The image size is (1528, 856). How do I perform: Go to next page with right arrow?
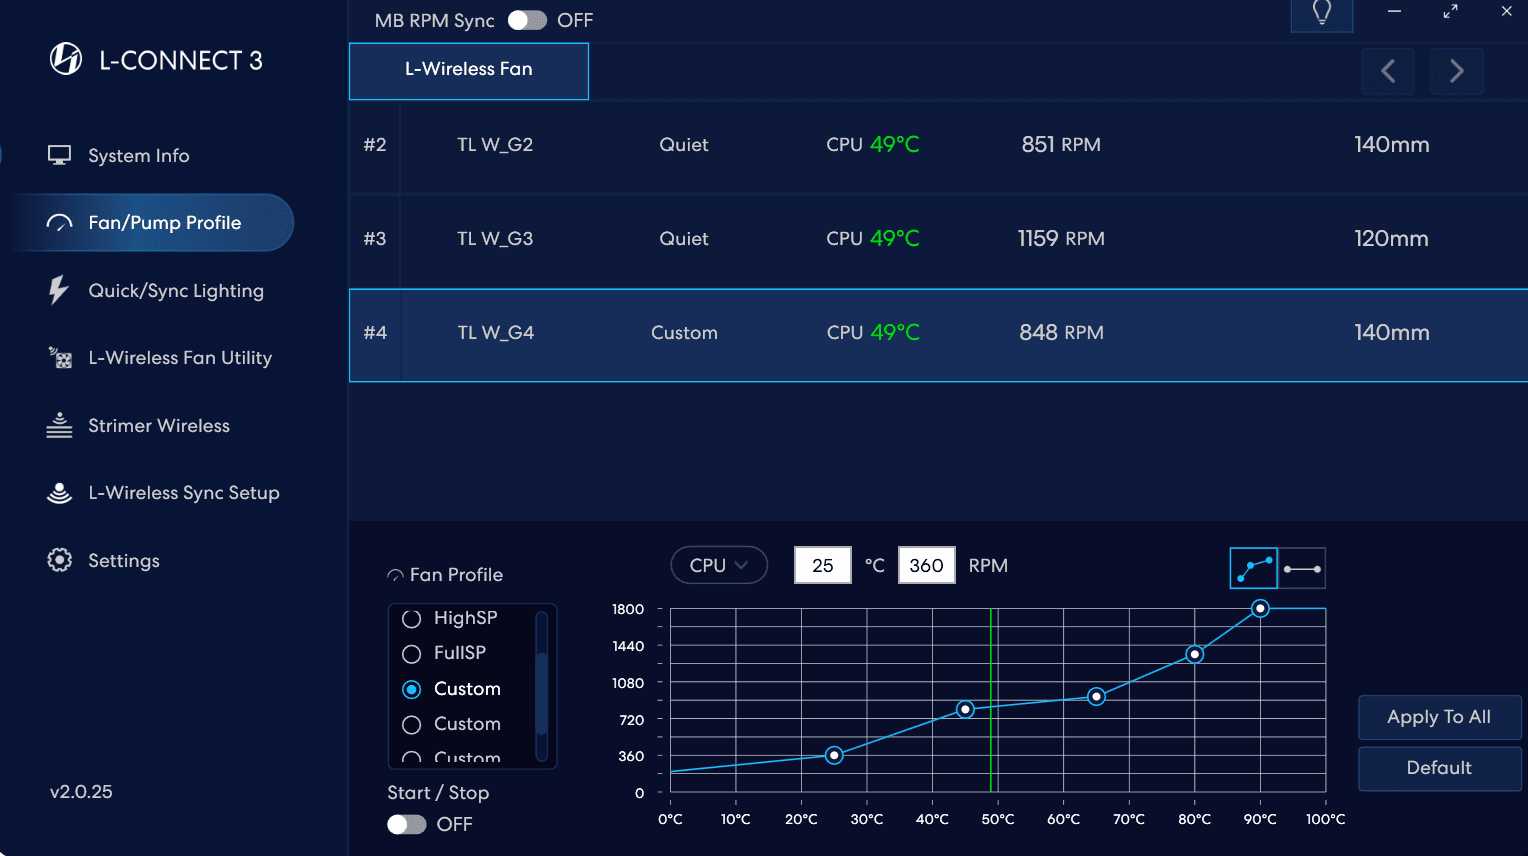pyautogui.click(x=1456, y=71)
